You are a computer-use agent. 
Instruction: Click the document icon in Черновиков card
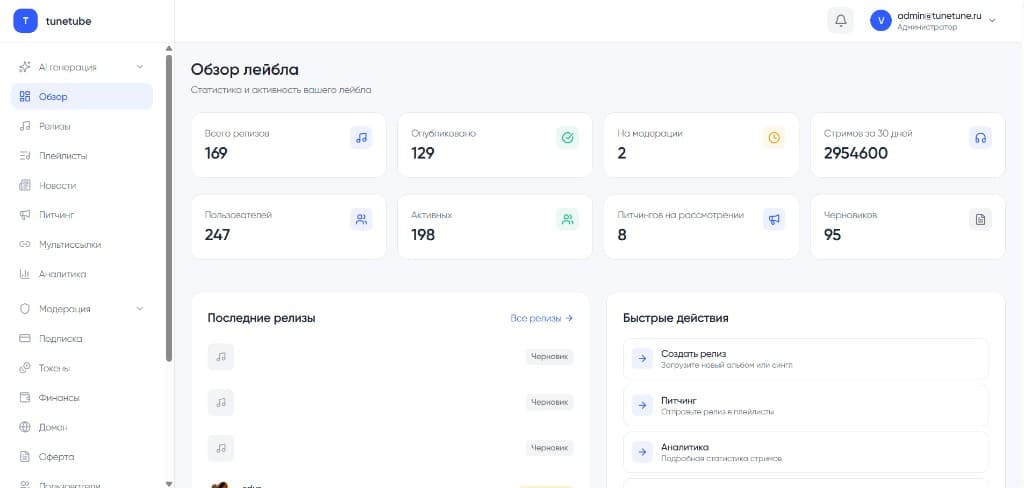(980, 219)
